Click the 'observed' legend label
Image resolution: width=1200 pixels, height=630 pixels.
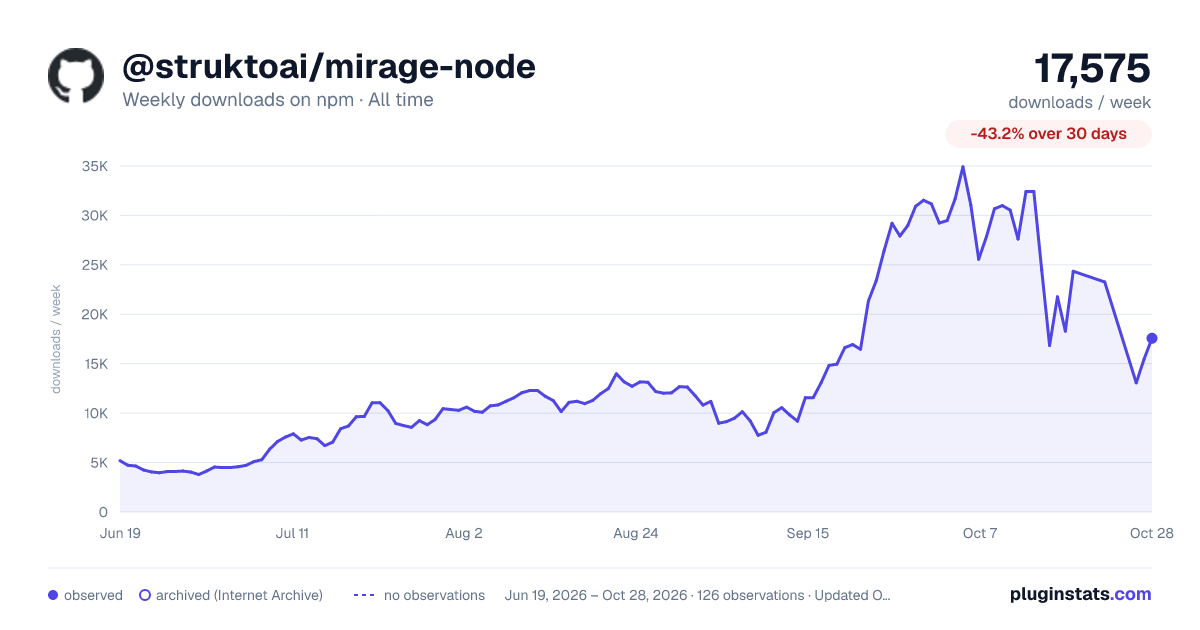[93, 595]
